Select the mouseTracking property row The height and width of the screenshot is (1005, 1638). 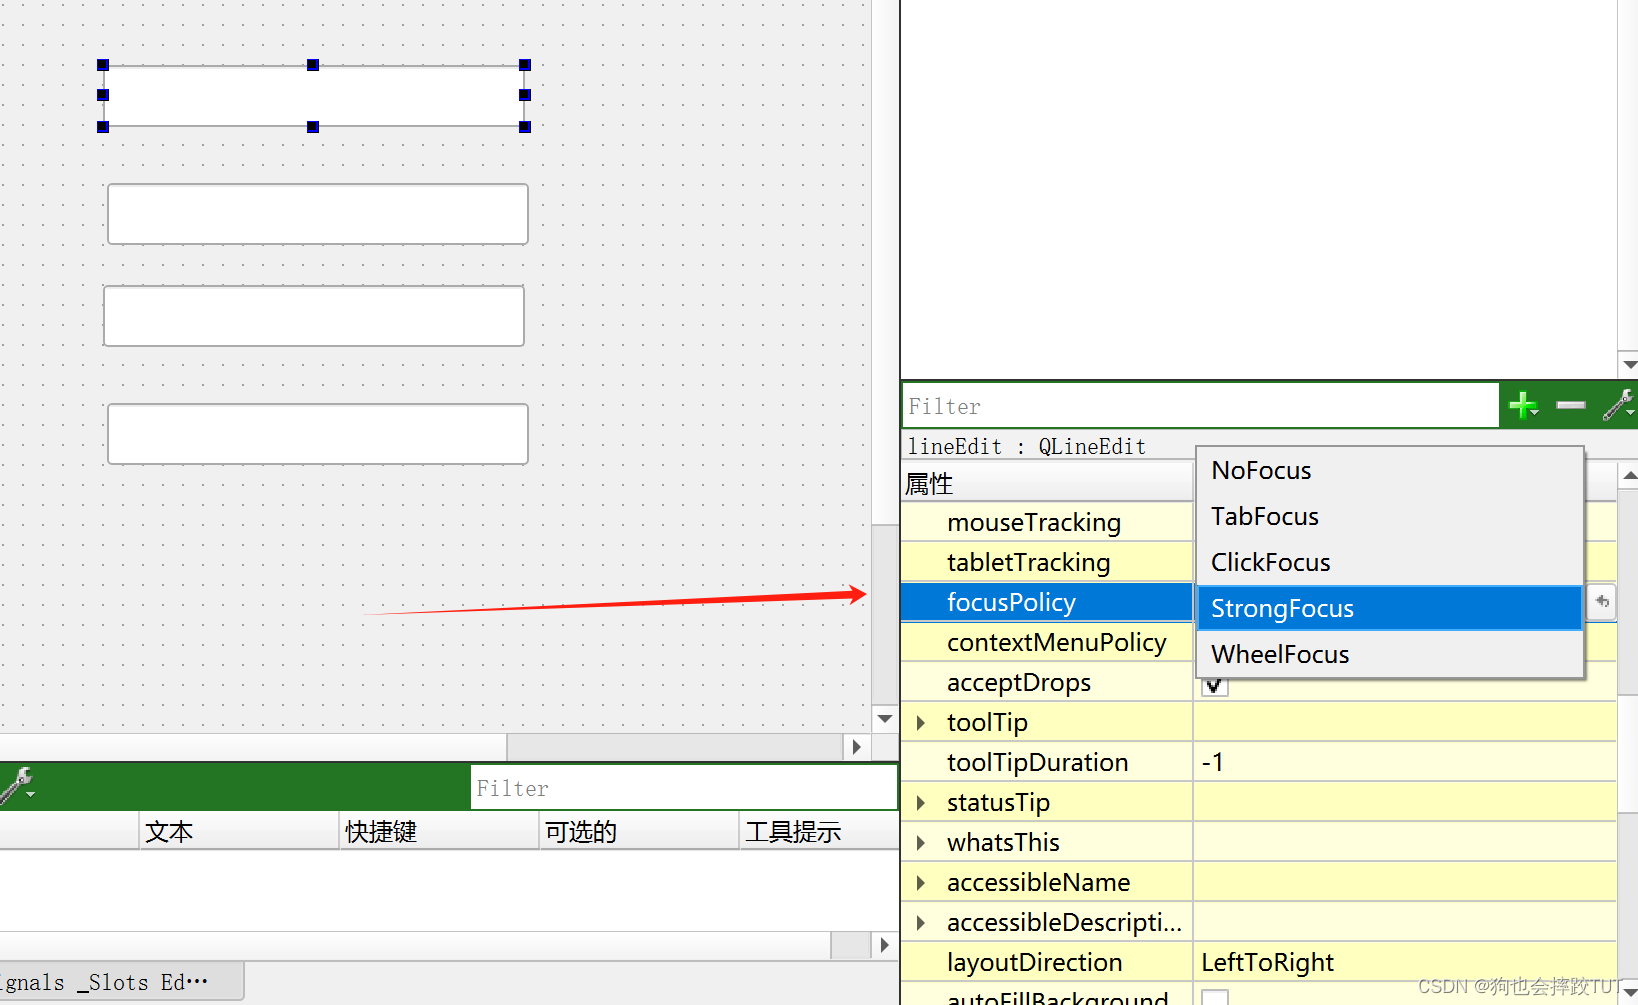click(1047, 522)
